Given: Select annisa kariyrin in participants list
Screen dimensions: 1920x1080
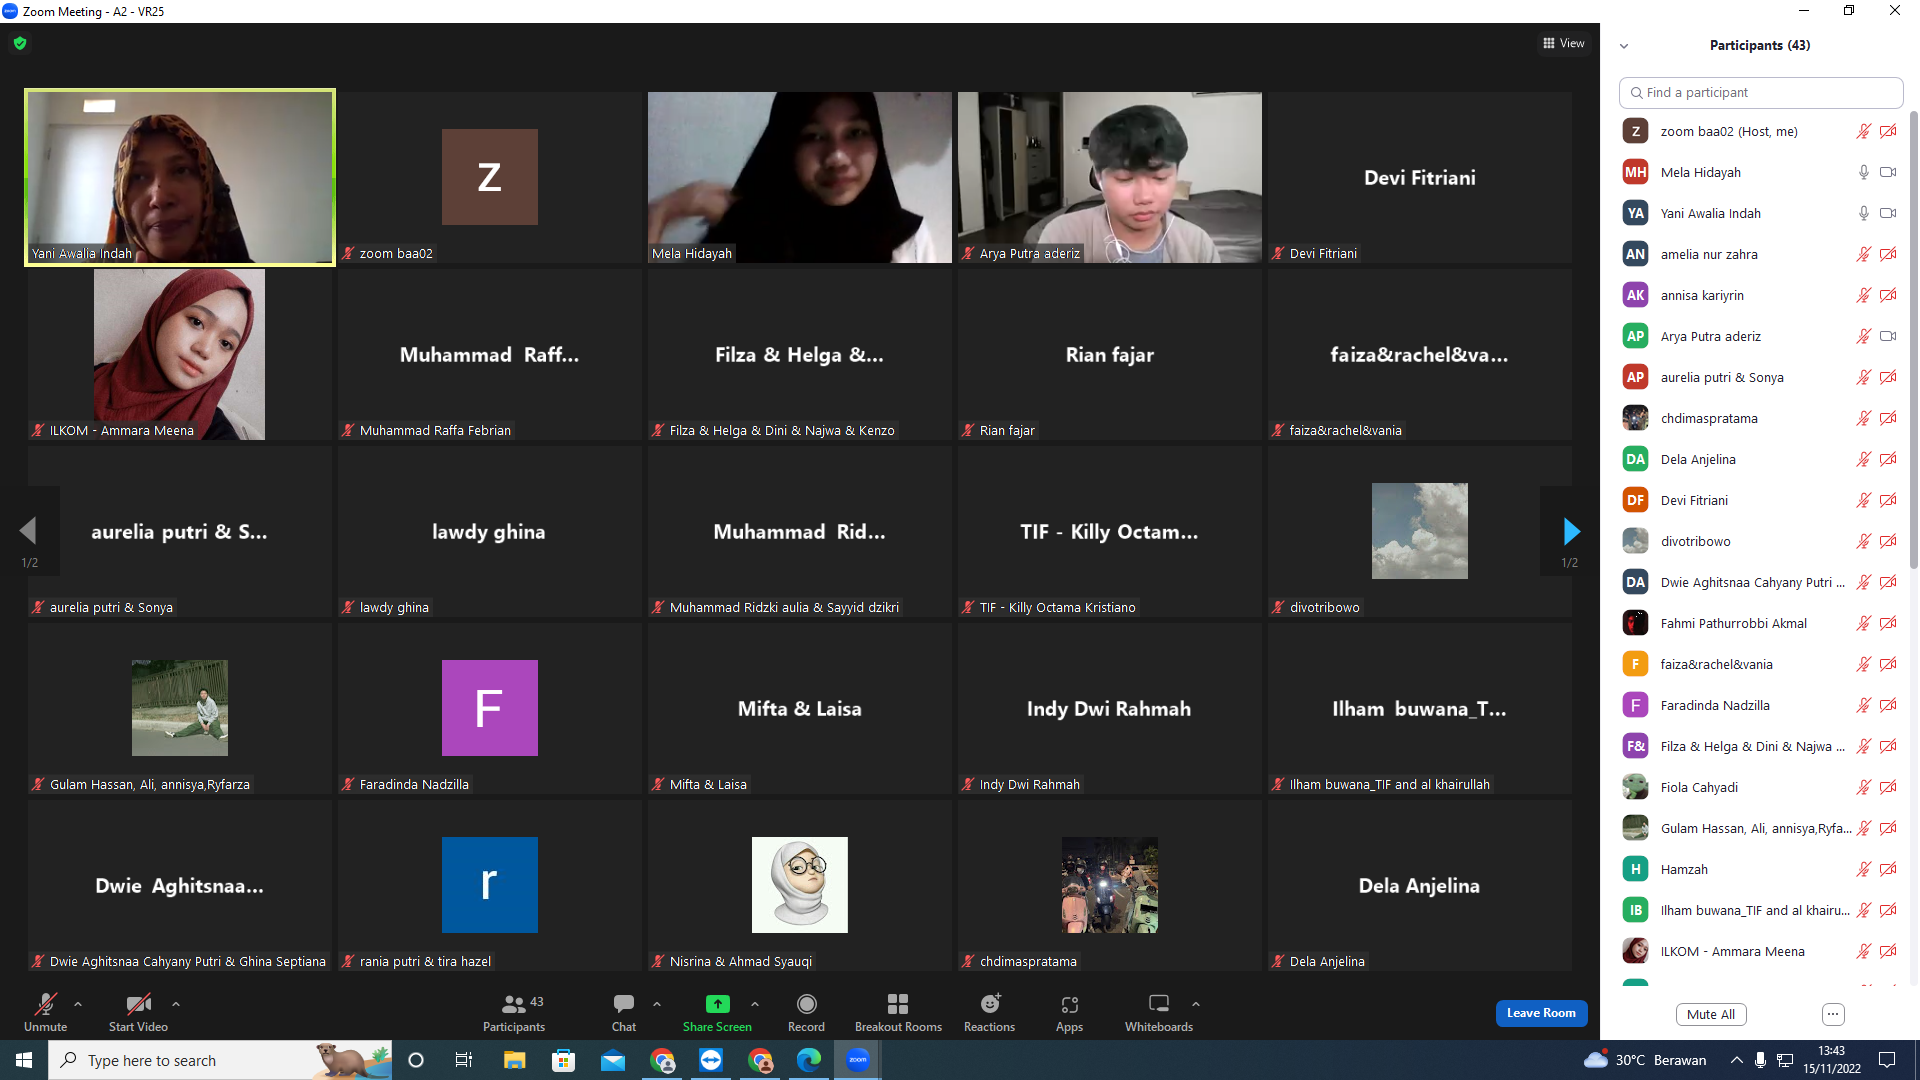Looking at the screenshot, I should (x=1761, y=295).
